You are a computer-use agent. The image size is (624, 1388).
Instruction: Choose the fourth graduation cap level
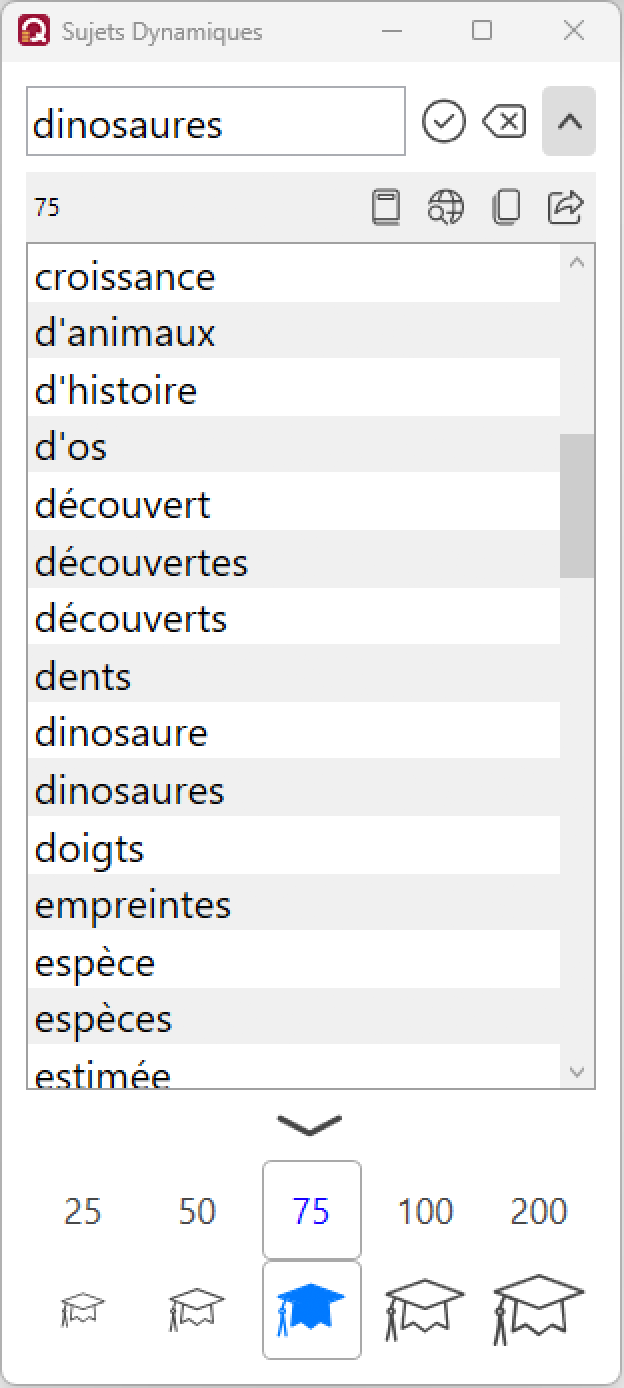(x=424, y=1308)
